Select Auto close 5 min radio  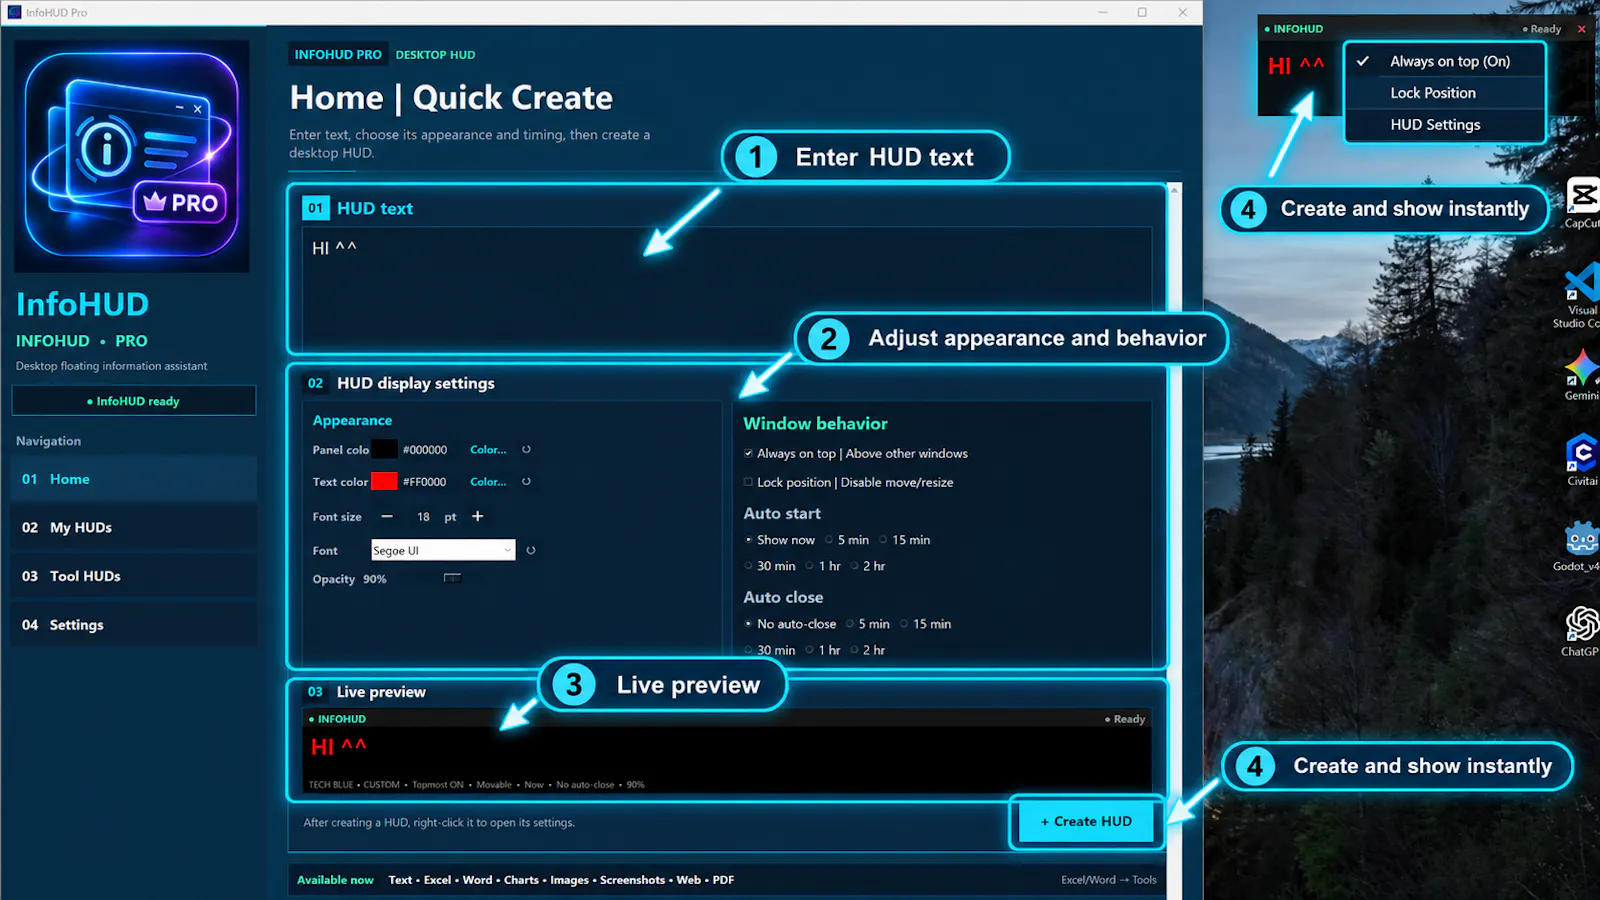850,624
